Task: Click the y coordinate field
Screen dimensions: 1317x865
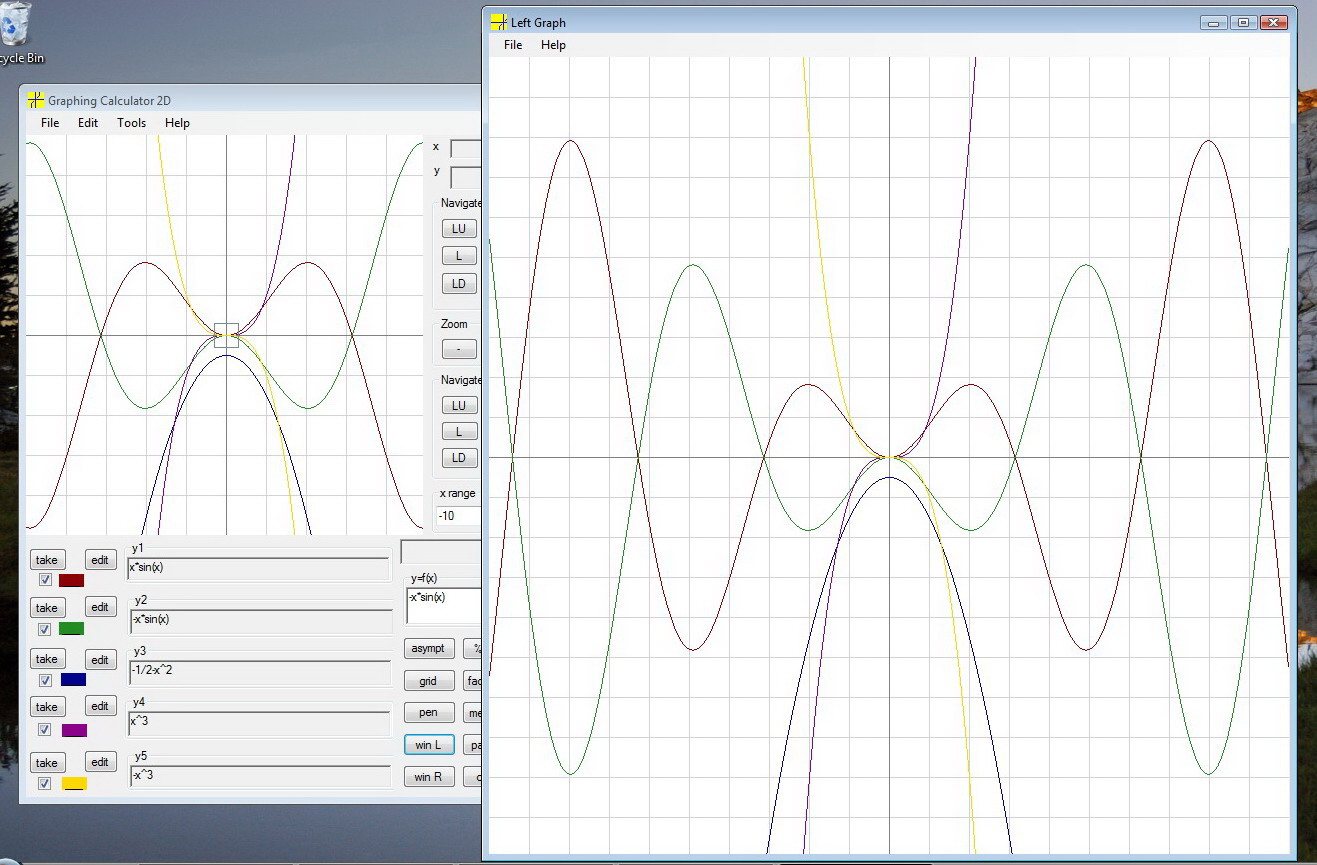Action: click(466, 177)
